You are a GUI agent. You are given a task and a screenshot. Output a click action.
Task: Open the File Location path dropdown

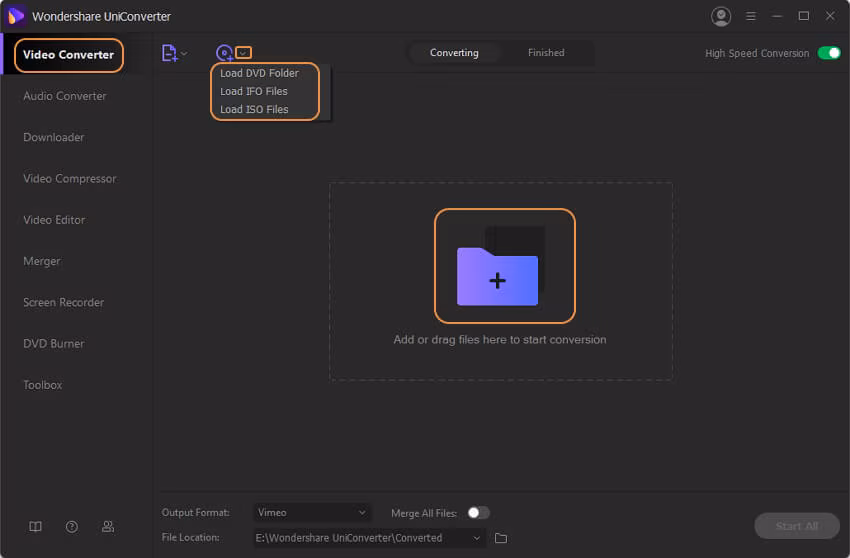(369, 538)
